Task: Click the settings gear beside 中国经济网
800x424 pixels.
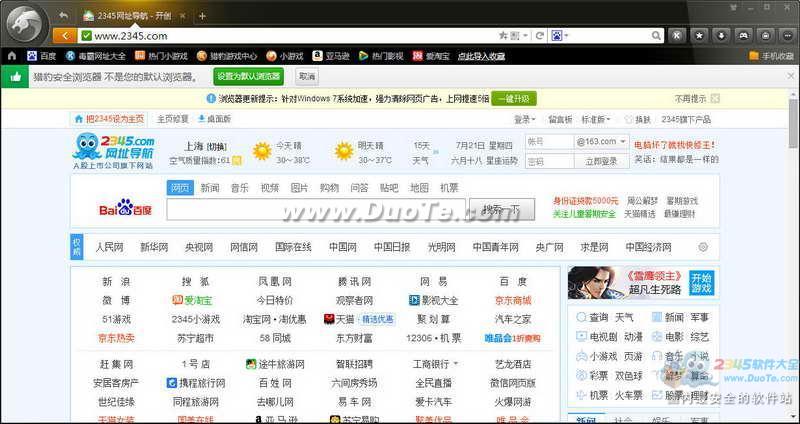Action: click(703, 247)
